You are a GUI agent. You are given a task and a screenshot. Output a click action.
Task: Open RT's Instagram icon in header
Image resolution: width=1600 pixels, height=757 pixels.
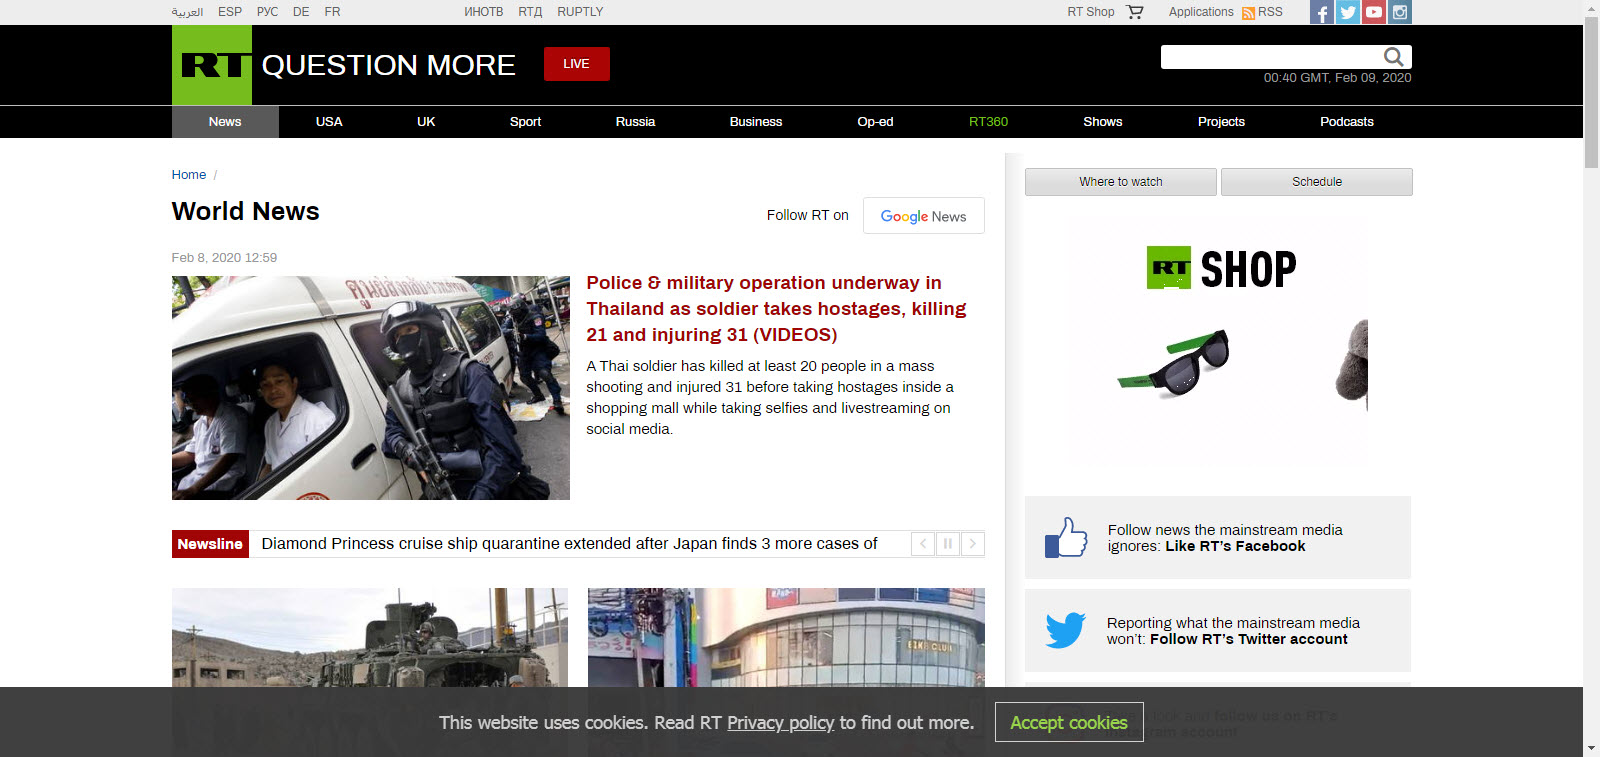(x=1400, y=12)
